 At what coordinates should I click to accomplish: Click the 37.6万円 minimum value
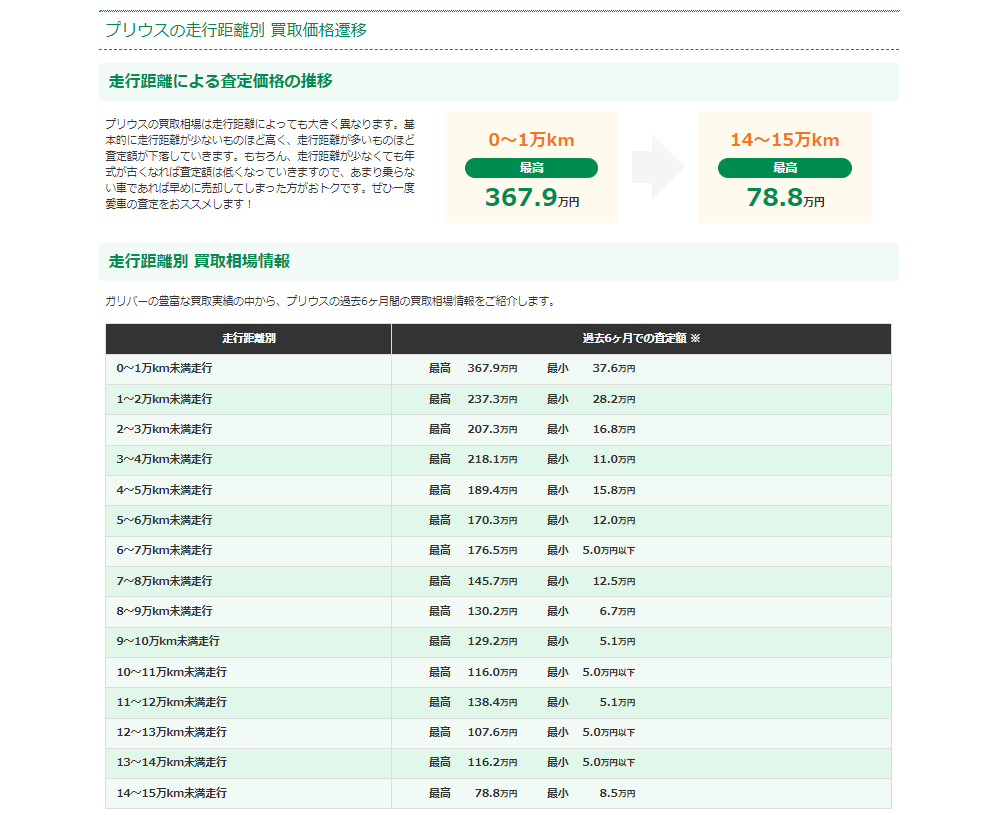pos(614,369)
